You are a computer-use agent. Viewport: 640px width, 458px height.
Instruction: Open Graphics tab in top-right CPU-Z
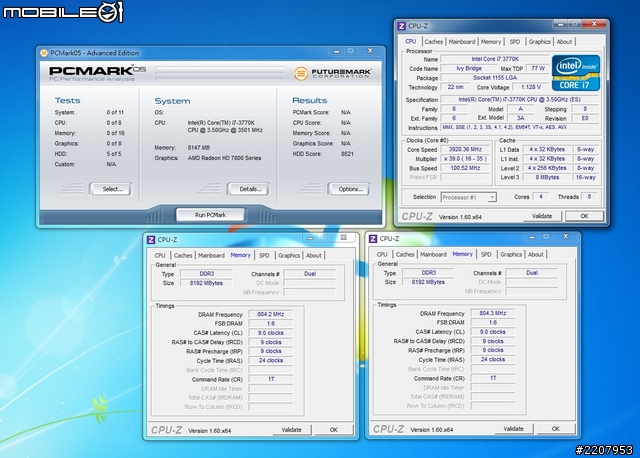pyautogui.click(x=540, y=42)
